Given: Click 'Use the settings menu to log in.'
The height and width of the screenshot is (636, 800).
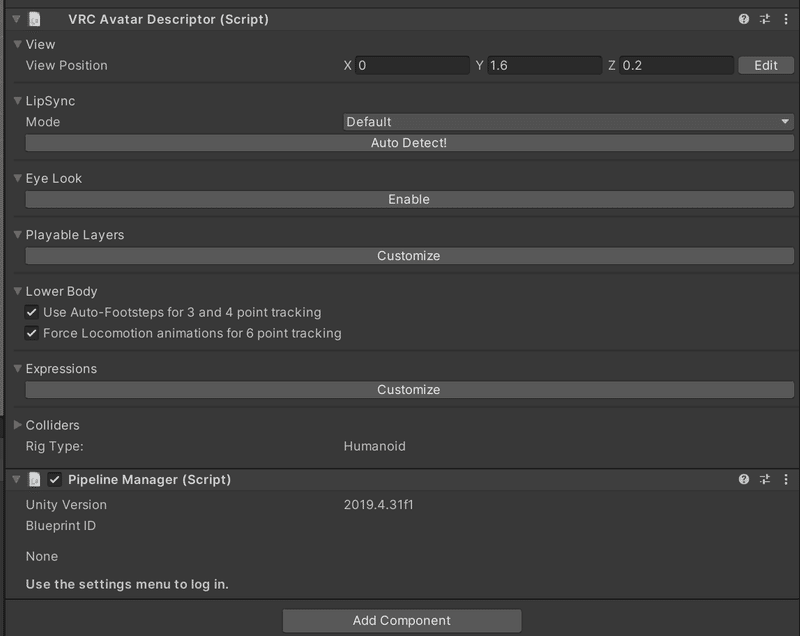Looking at the screenshot, I should click(x=127, y=584).
